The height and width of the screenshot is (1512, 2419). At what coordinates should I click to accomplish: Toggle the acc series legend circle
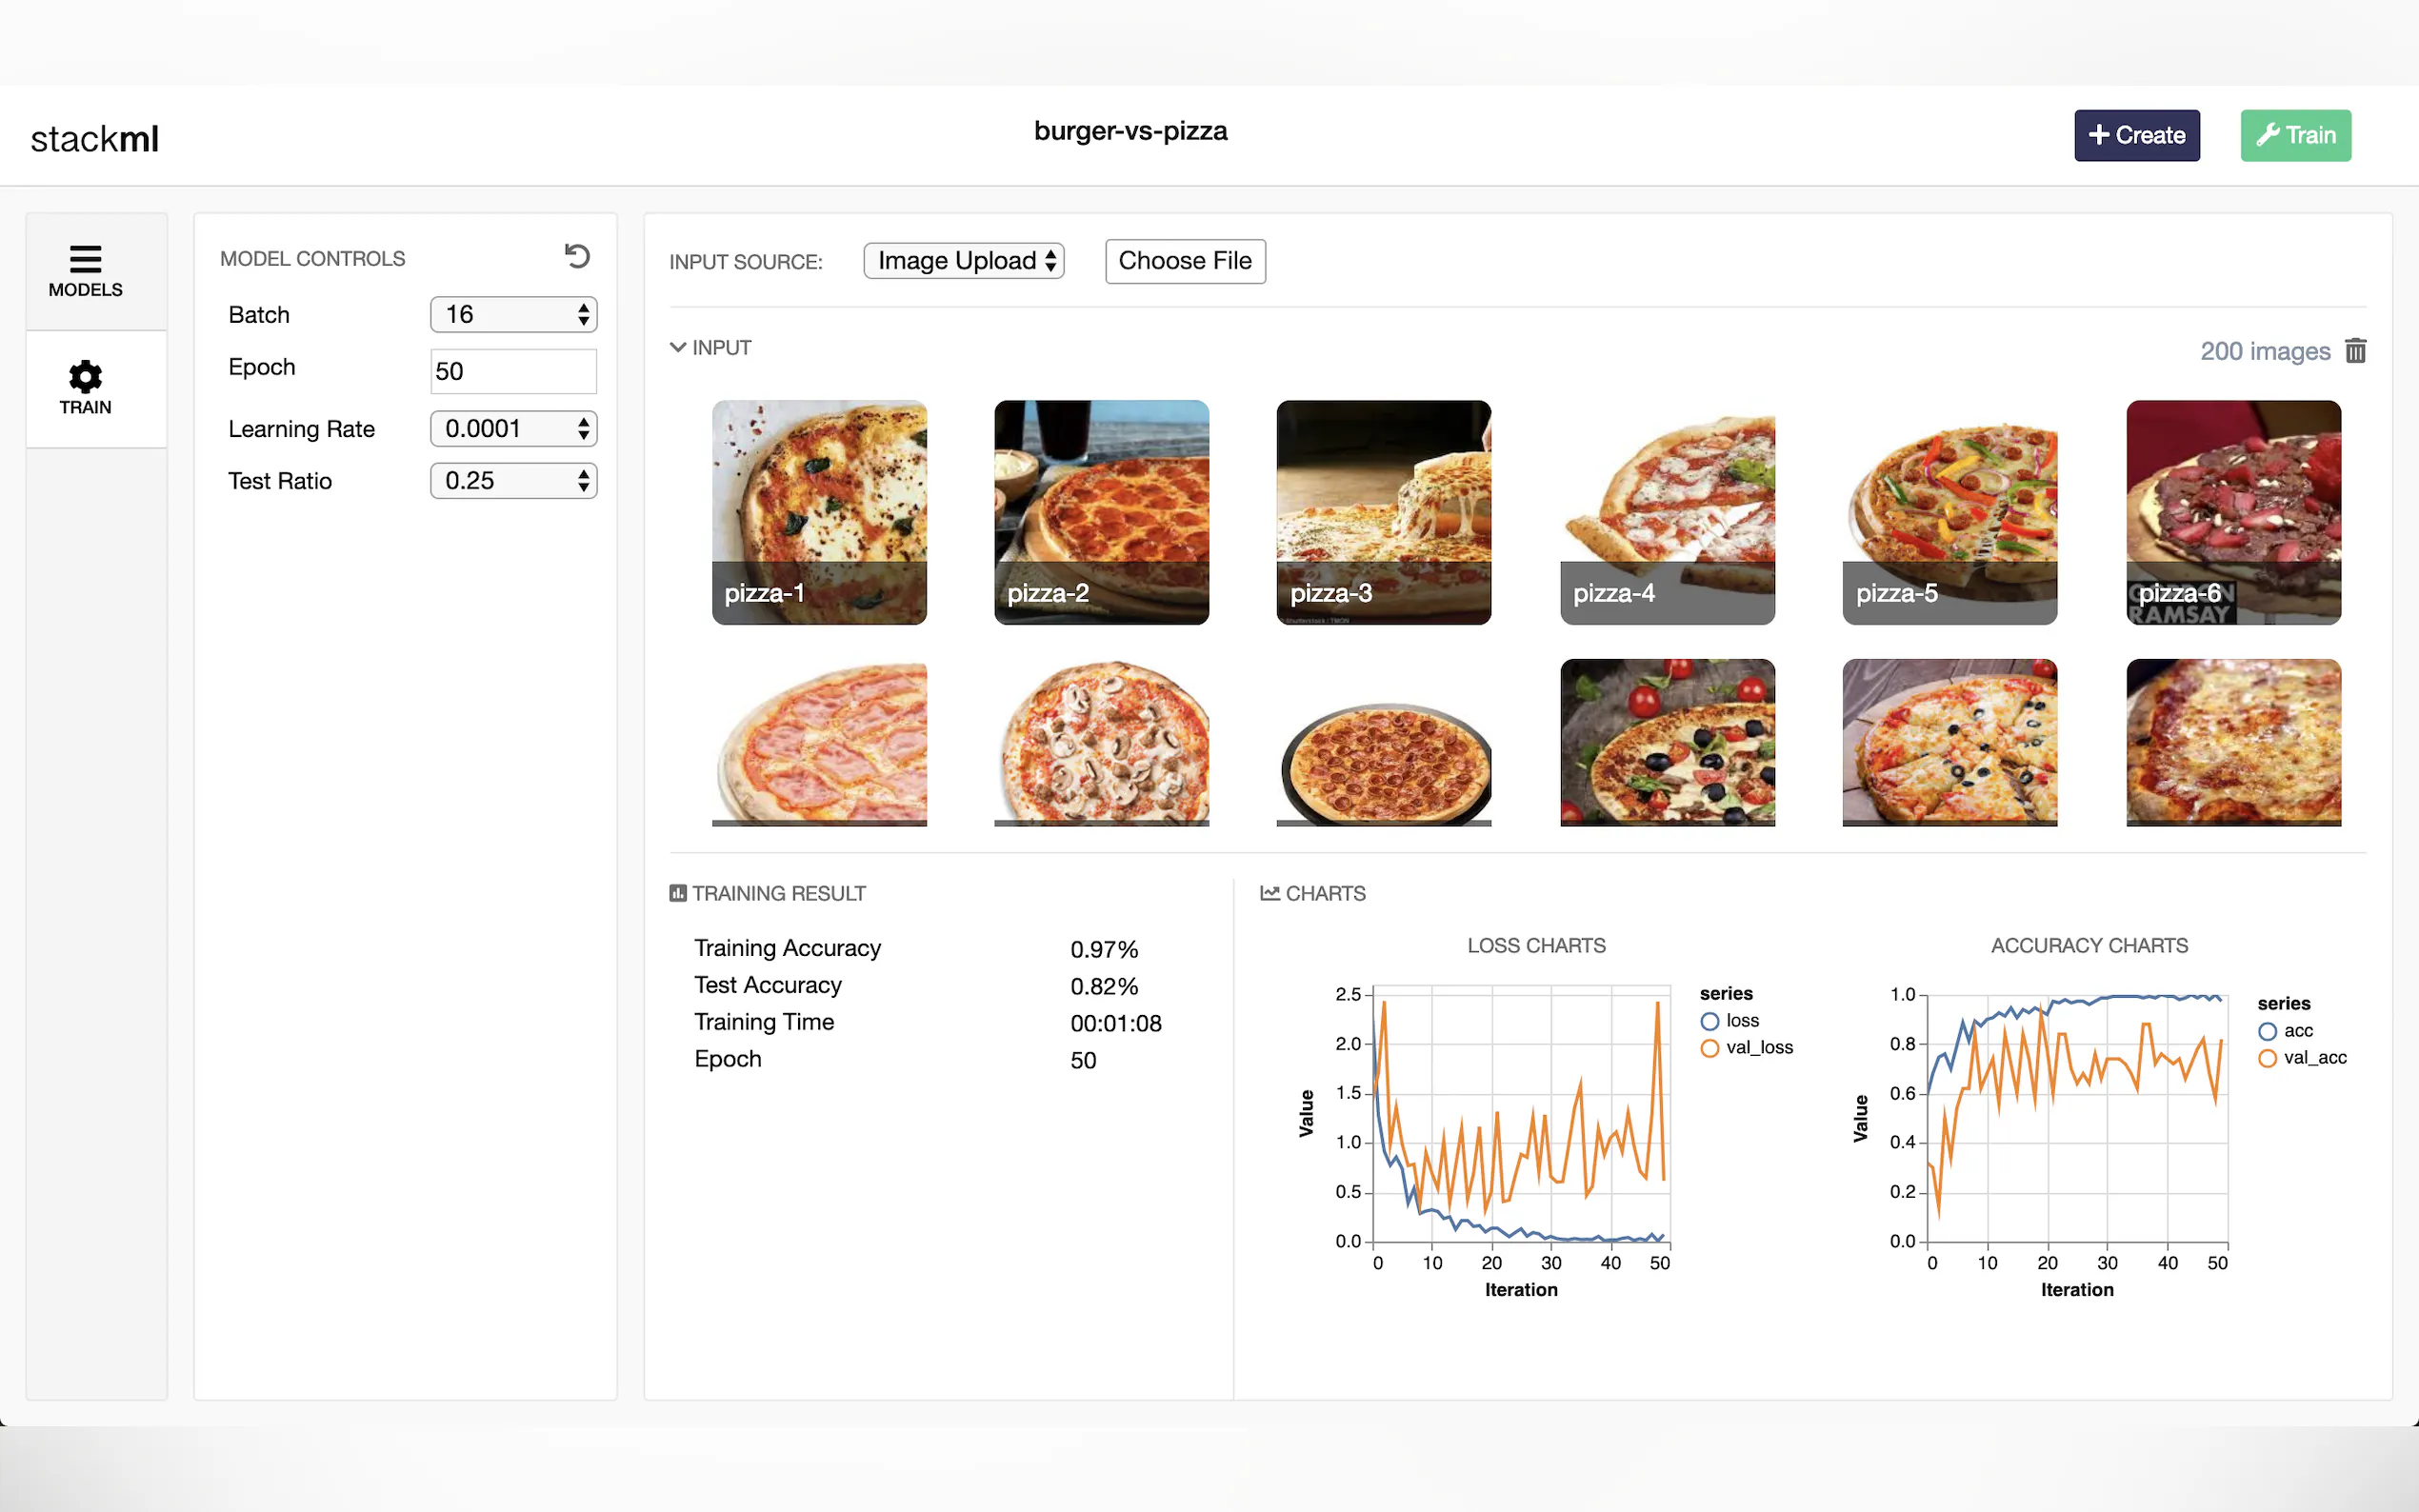pyautogui.click(x=2267, y=1031)
